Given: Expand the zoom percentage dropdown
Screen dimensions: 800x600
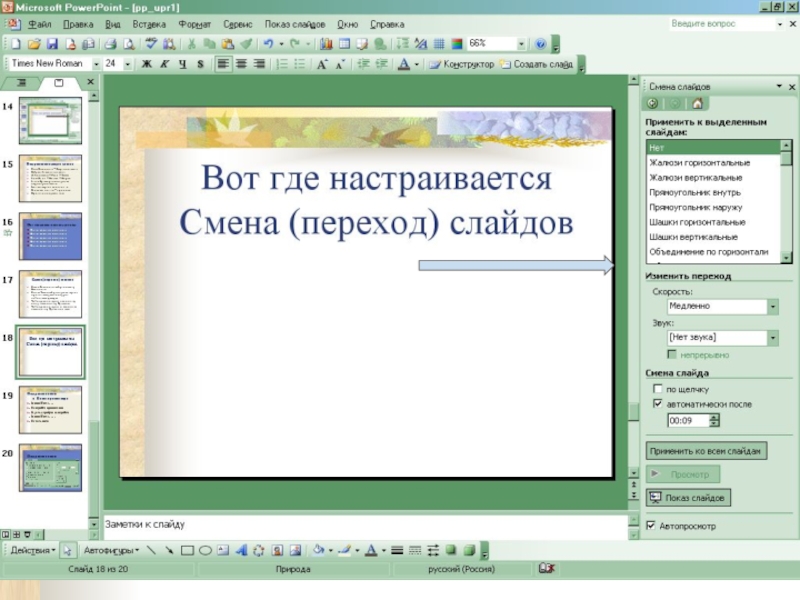Looking at the screenshot, I should (x=521, y=44).
